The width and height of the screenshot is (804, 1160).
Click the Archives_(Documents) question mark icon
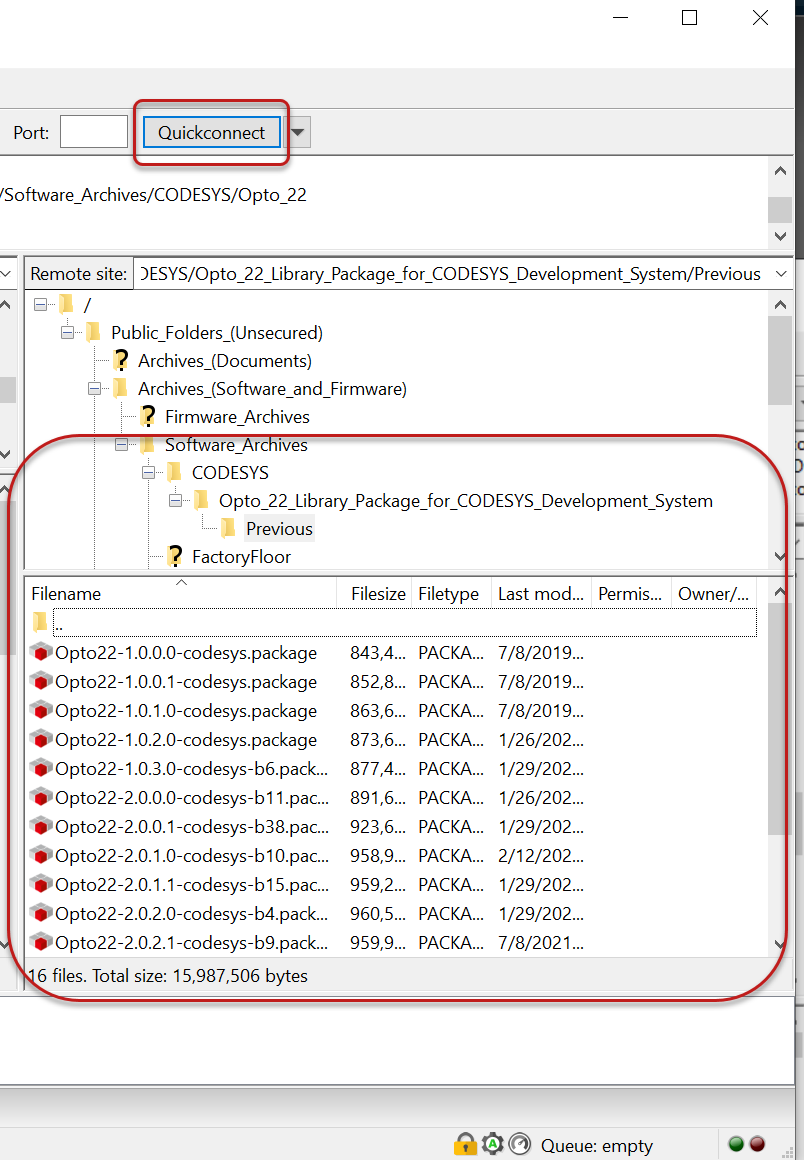pos(121,361)
